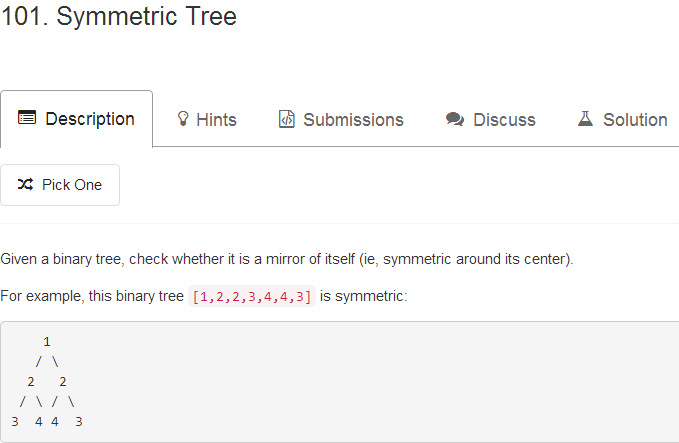Click the inline code [1,2,2,3,4,4,3]

coord(252,297)
